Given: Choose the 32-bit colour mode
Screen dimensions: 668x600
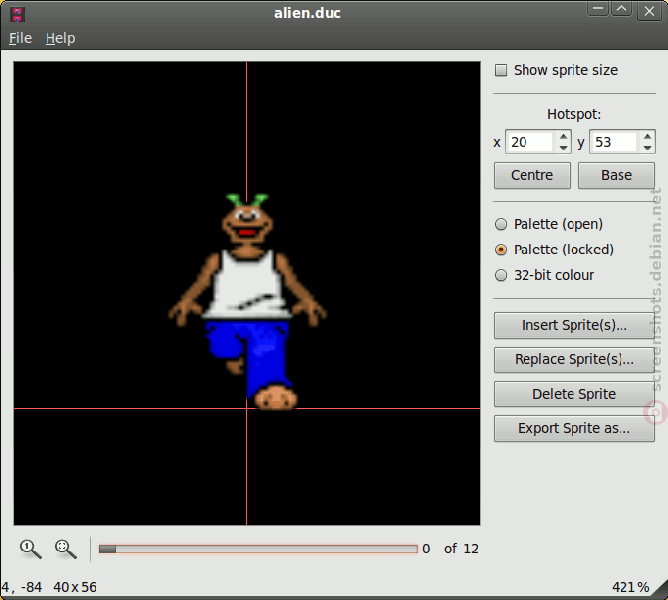Looking at the screenshot, I should (501, 275).
